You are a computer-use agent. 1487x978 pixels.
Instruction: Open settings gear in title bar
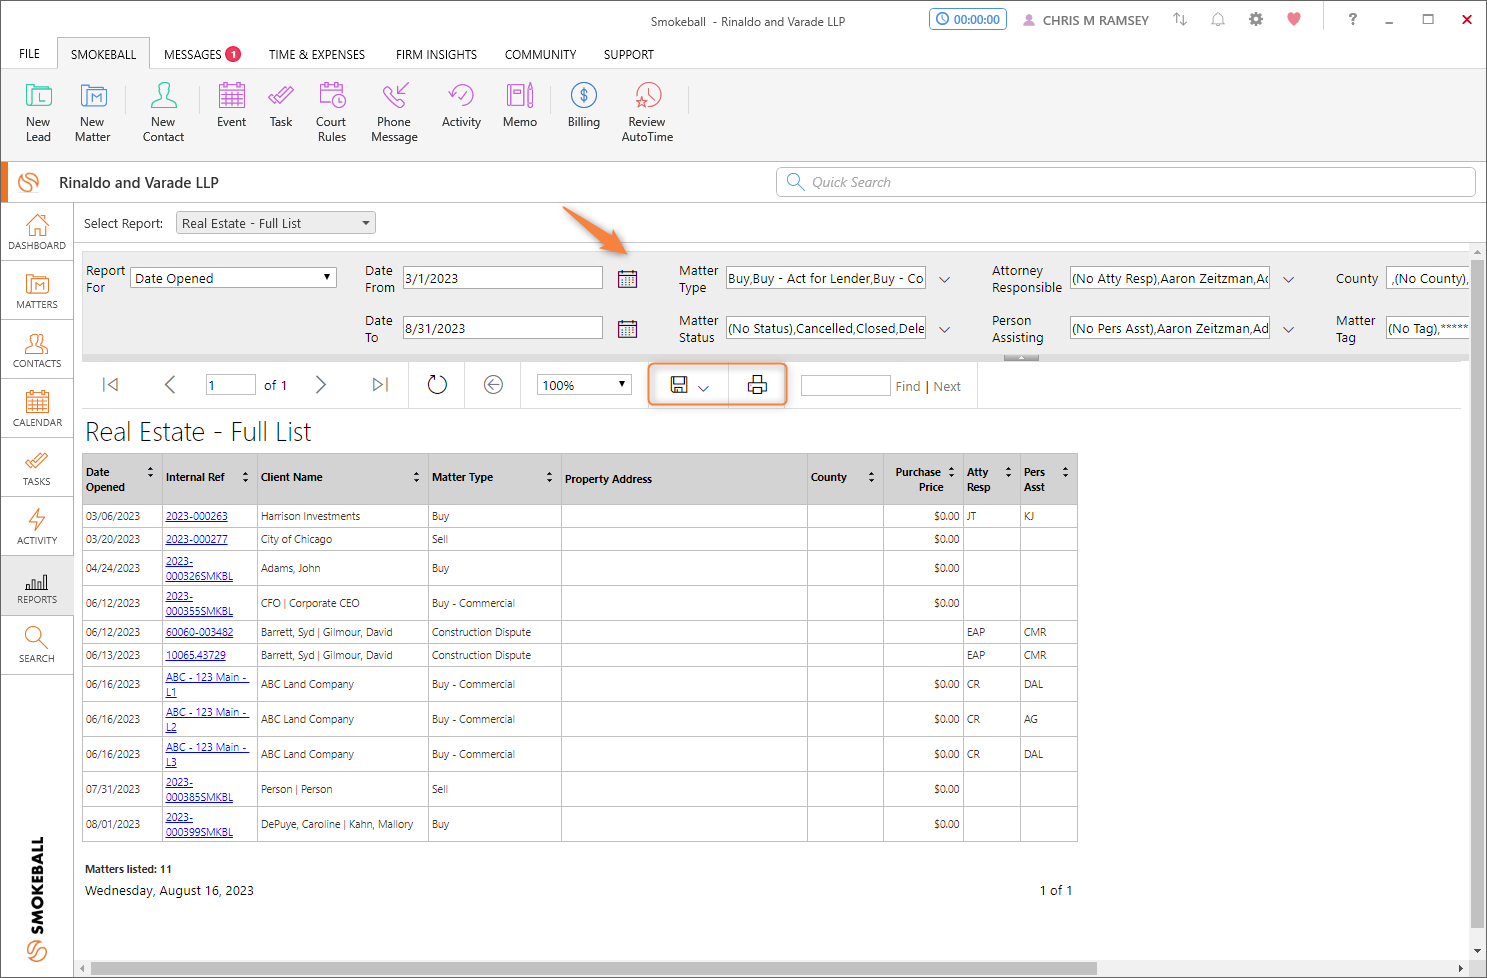[x=1256, y=19]
